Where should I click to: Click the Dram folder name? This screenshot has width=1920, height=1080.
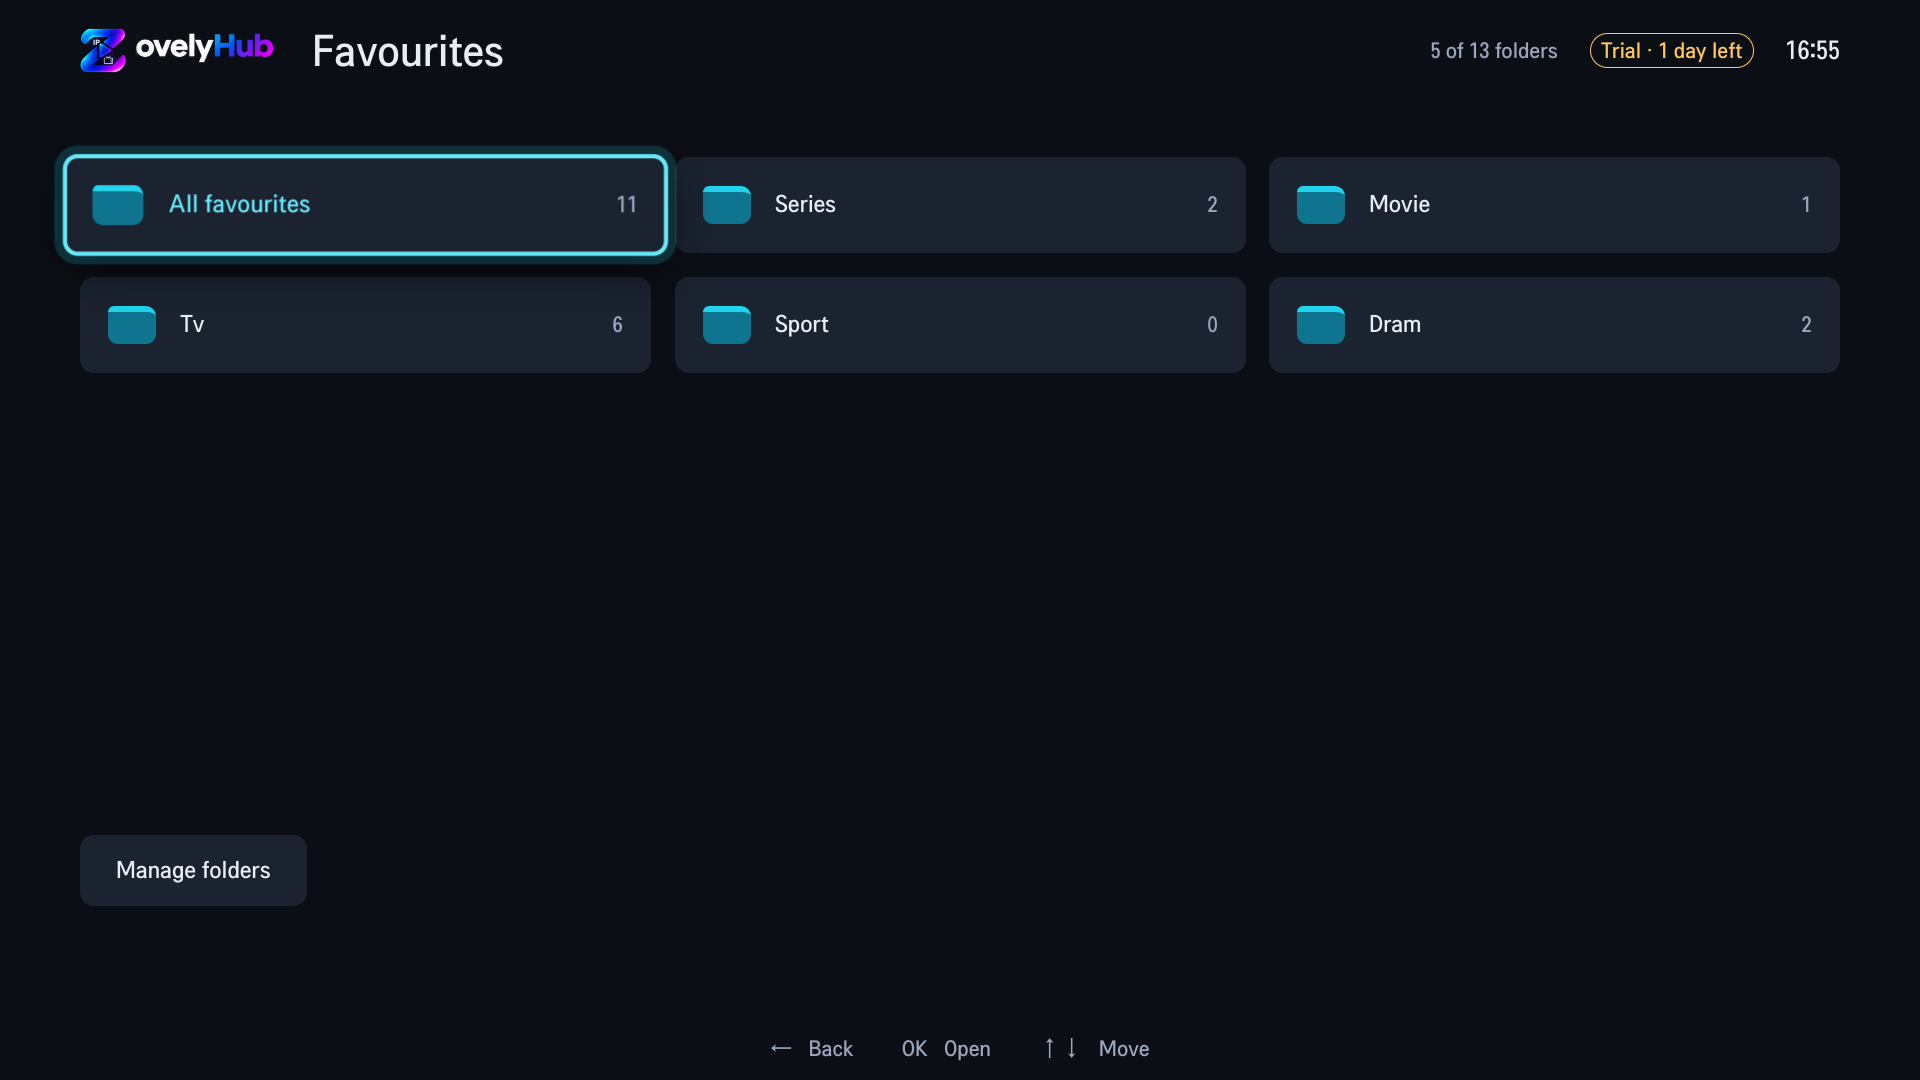[1394, 324]
